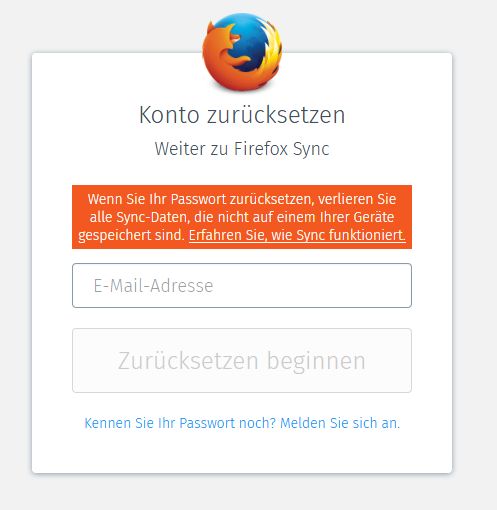Click the Konto zurücksetzen heading
This screenshot has width=497, height=510.
click(242, 115)
